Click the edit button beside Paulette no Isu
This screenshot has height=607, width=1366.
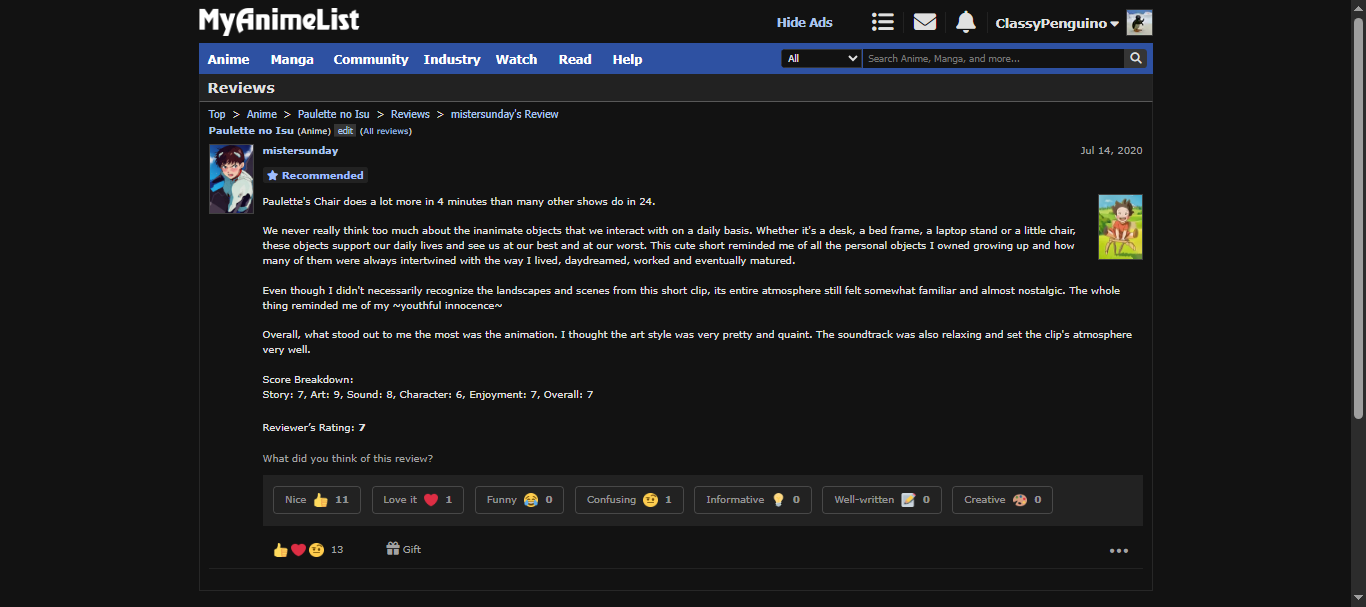345,131
